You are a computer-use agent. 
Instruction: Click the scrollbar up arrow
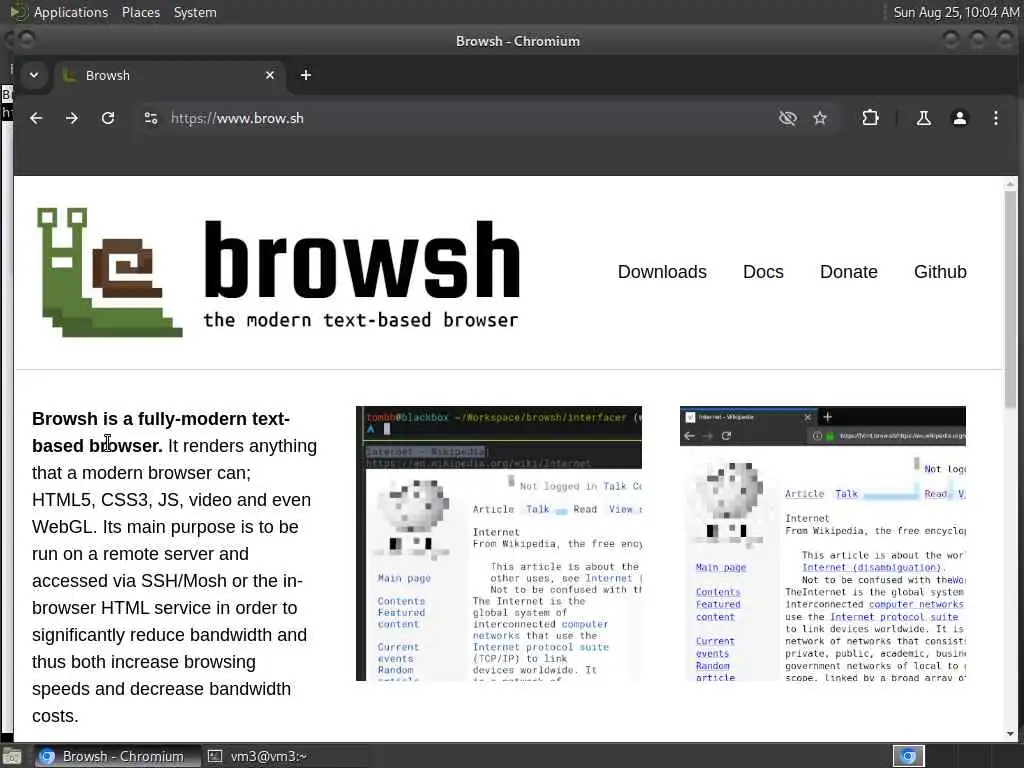coord(1010,184)
